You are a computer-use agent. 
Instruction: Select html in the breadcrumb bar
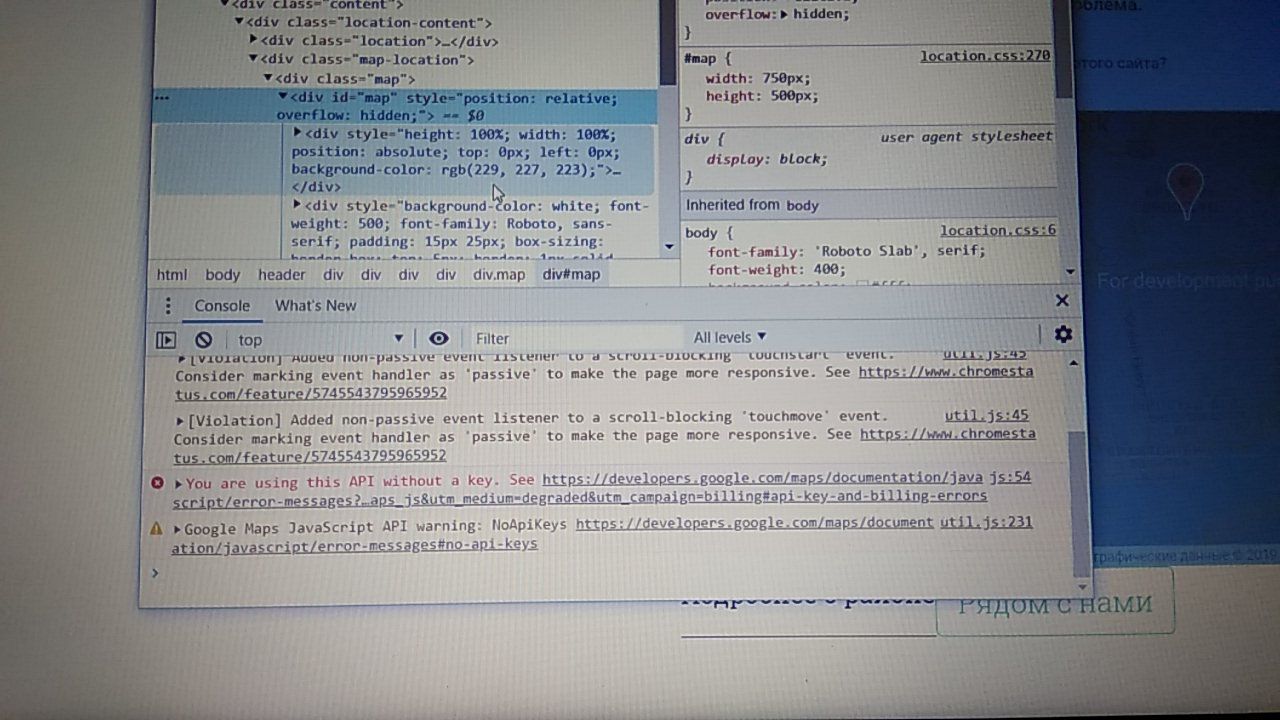click(x=172, y=275)
